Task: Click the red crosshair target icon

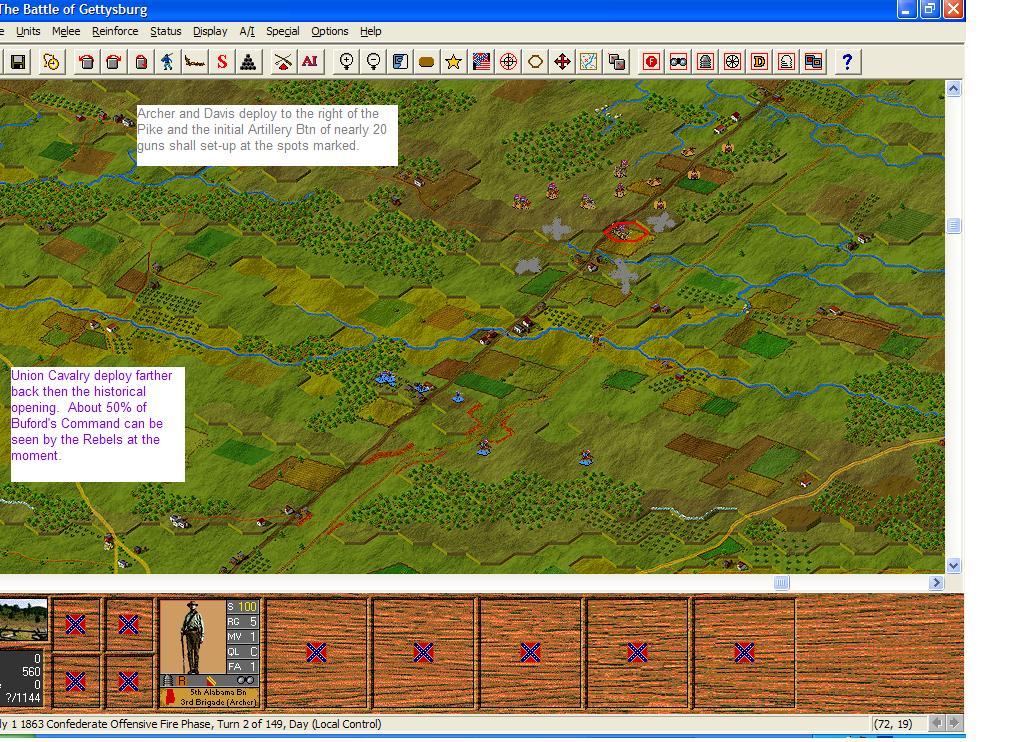Action: pos(508,62)
